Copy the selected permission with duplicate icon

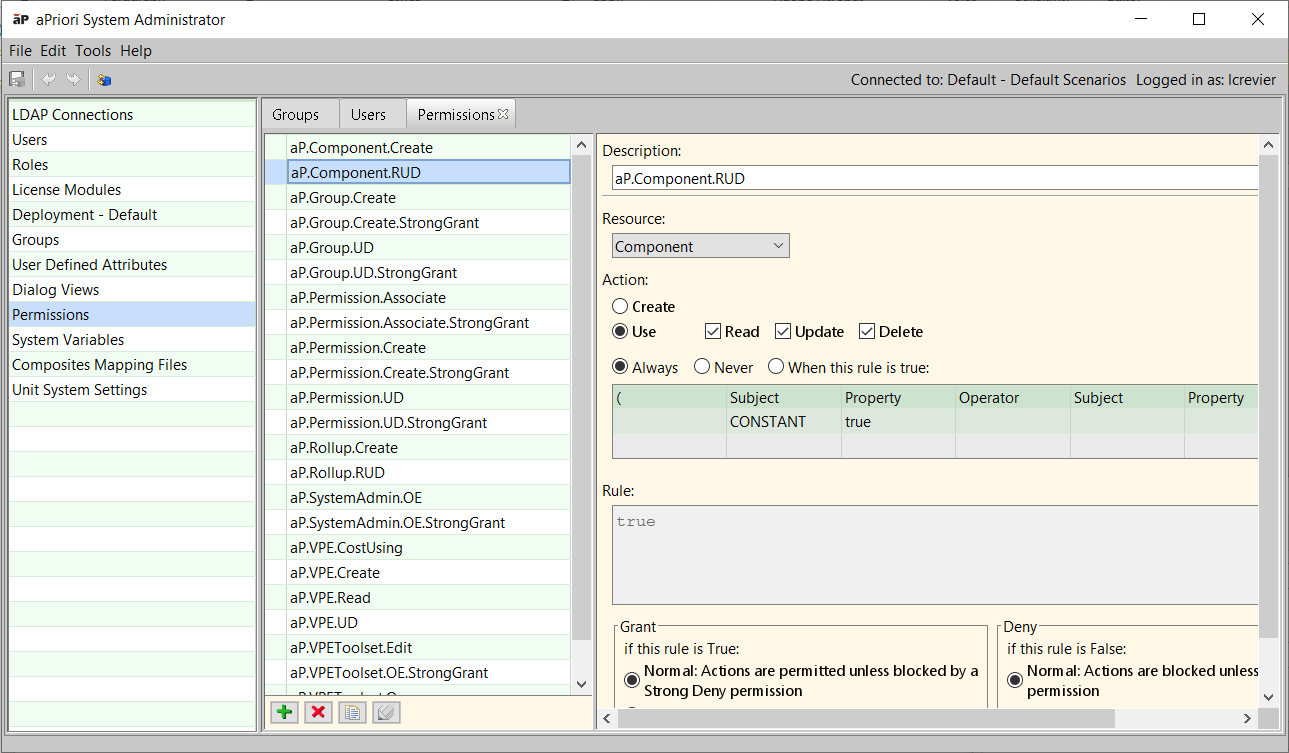point(351,712)
